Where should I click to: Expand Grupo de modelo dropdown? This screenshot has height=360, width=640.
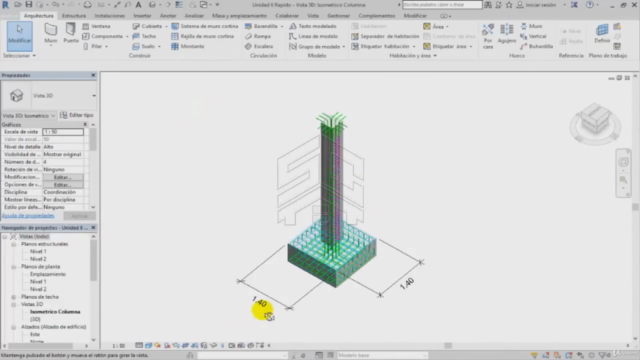coord(344,47)
